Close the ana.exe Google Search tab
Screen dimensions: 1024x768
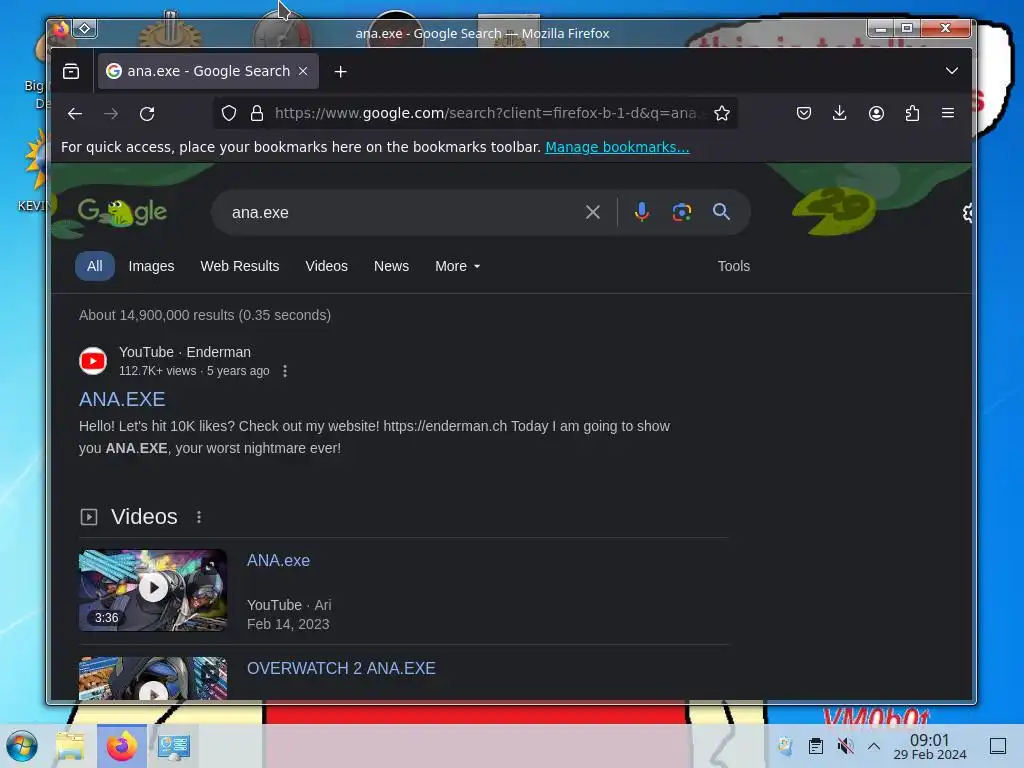(x=303, y=71)
